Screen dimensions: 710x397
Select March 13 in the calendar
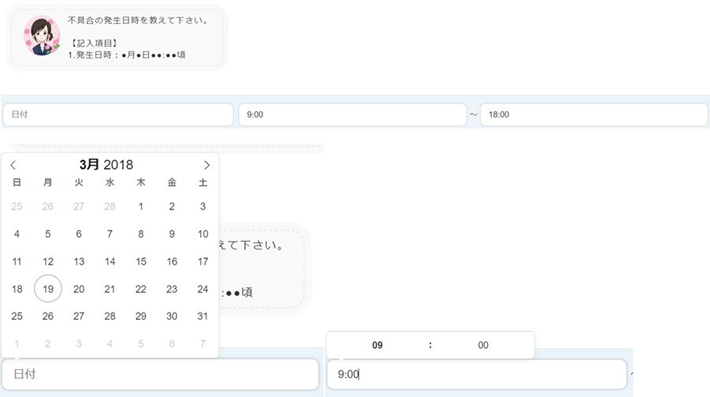(x=79, y=262)
